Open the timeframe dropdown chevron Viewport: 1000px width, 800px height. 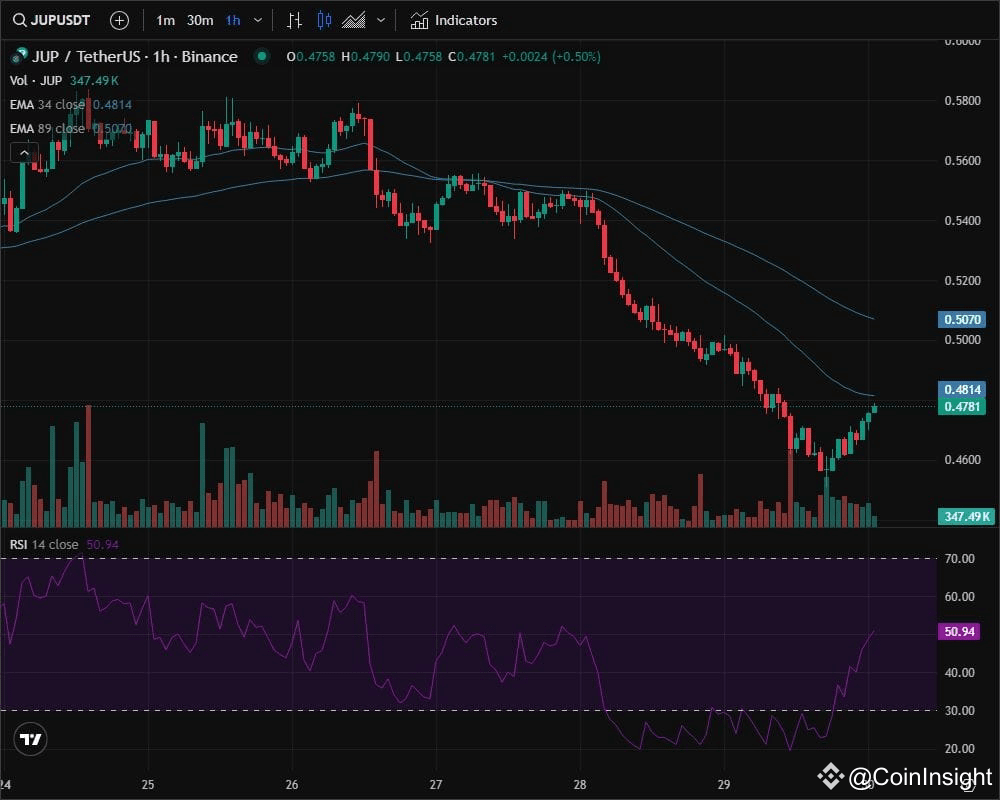point(258,19)
